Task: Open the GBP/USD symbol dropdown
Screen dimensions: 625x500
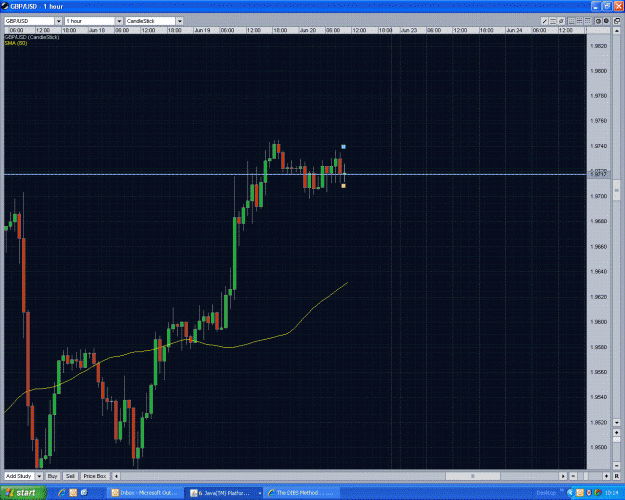Action: pyautogui.click(x=58, y=21)
